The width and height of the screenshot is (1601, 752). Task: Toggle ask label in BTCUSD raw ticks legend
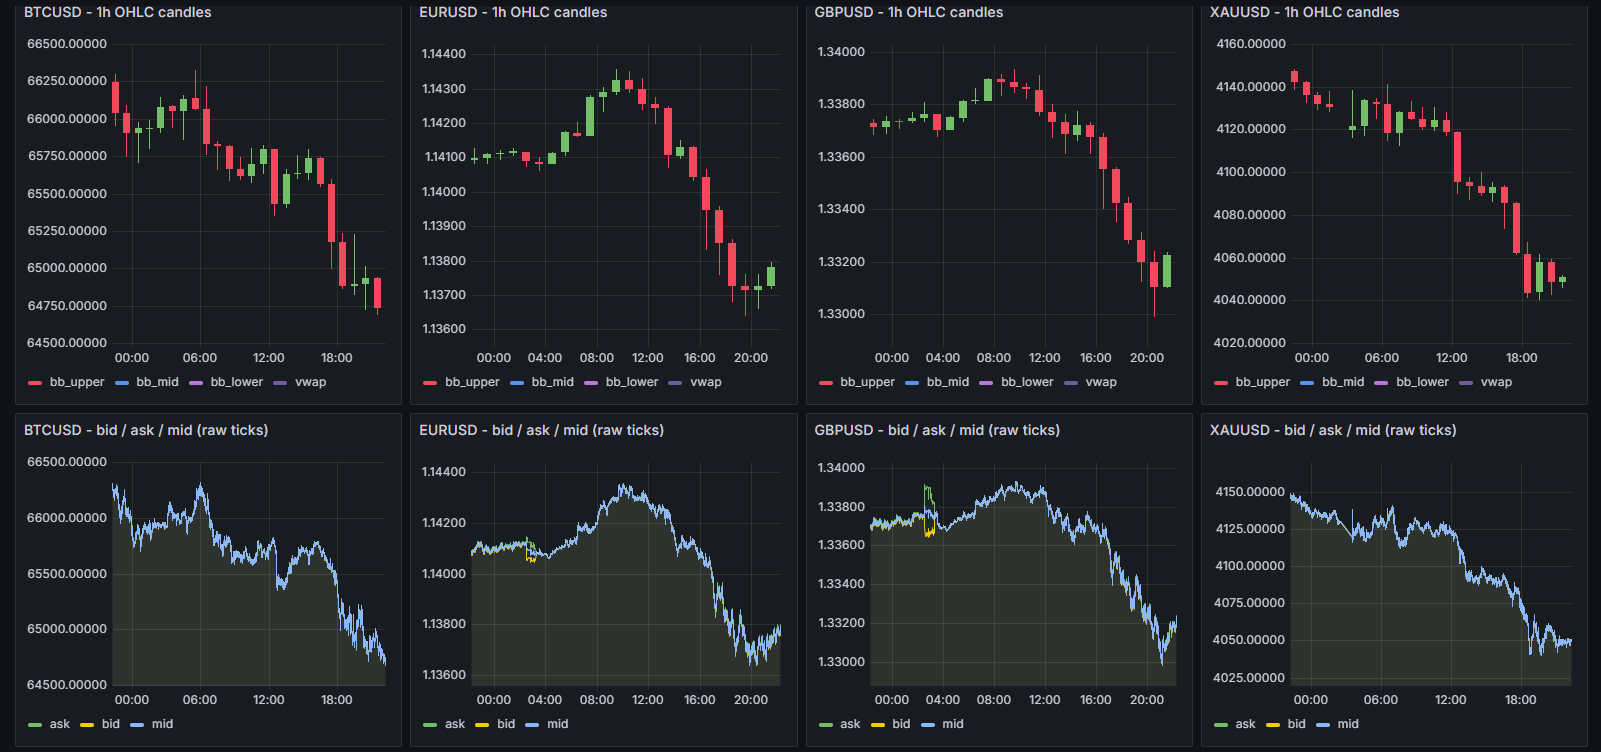[60, 724]
